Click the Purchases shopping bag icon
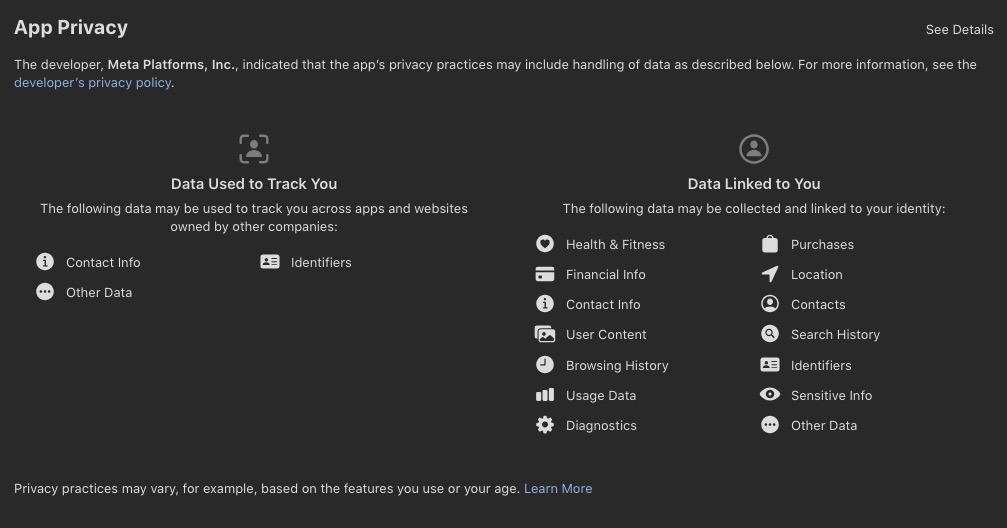The image size is (1007, 528). click(769, 243)
